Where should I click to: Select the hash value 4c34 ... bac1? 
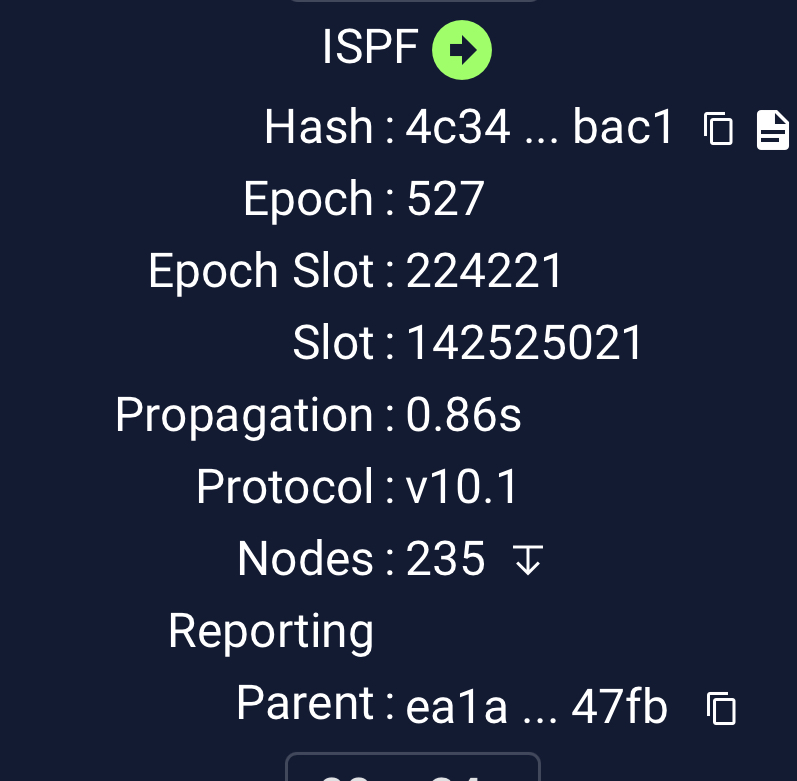point(540,128)
